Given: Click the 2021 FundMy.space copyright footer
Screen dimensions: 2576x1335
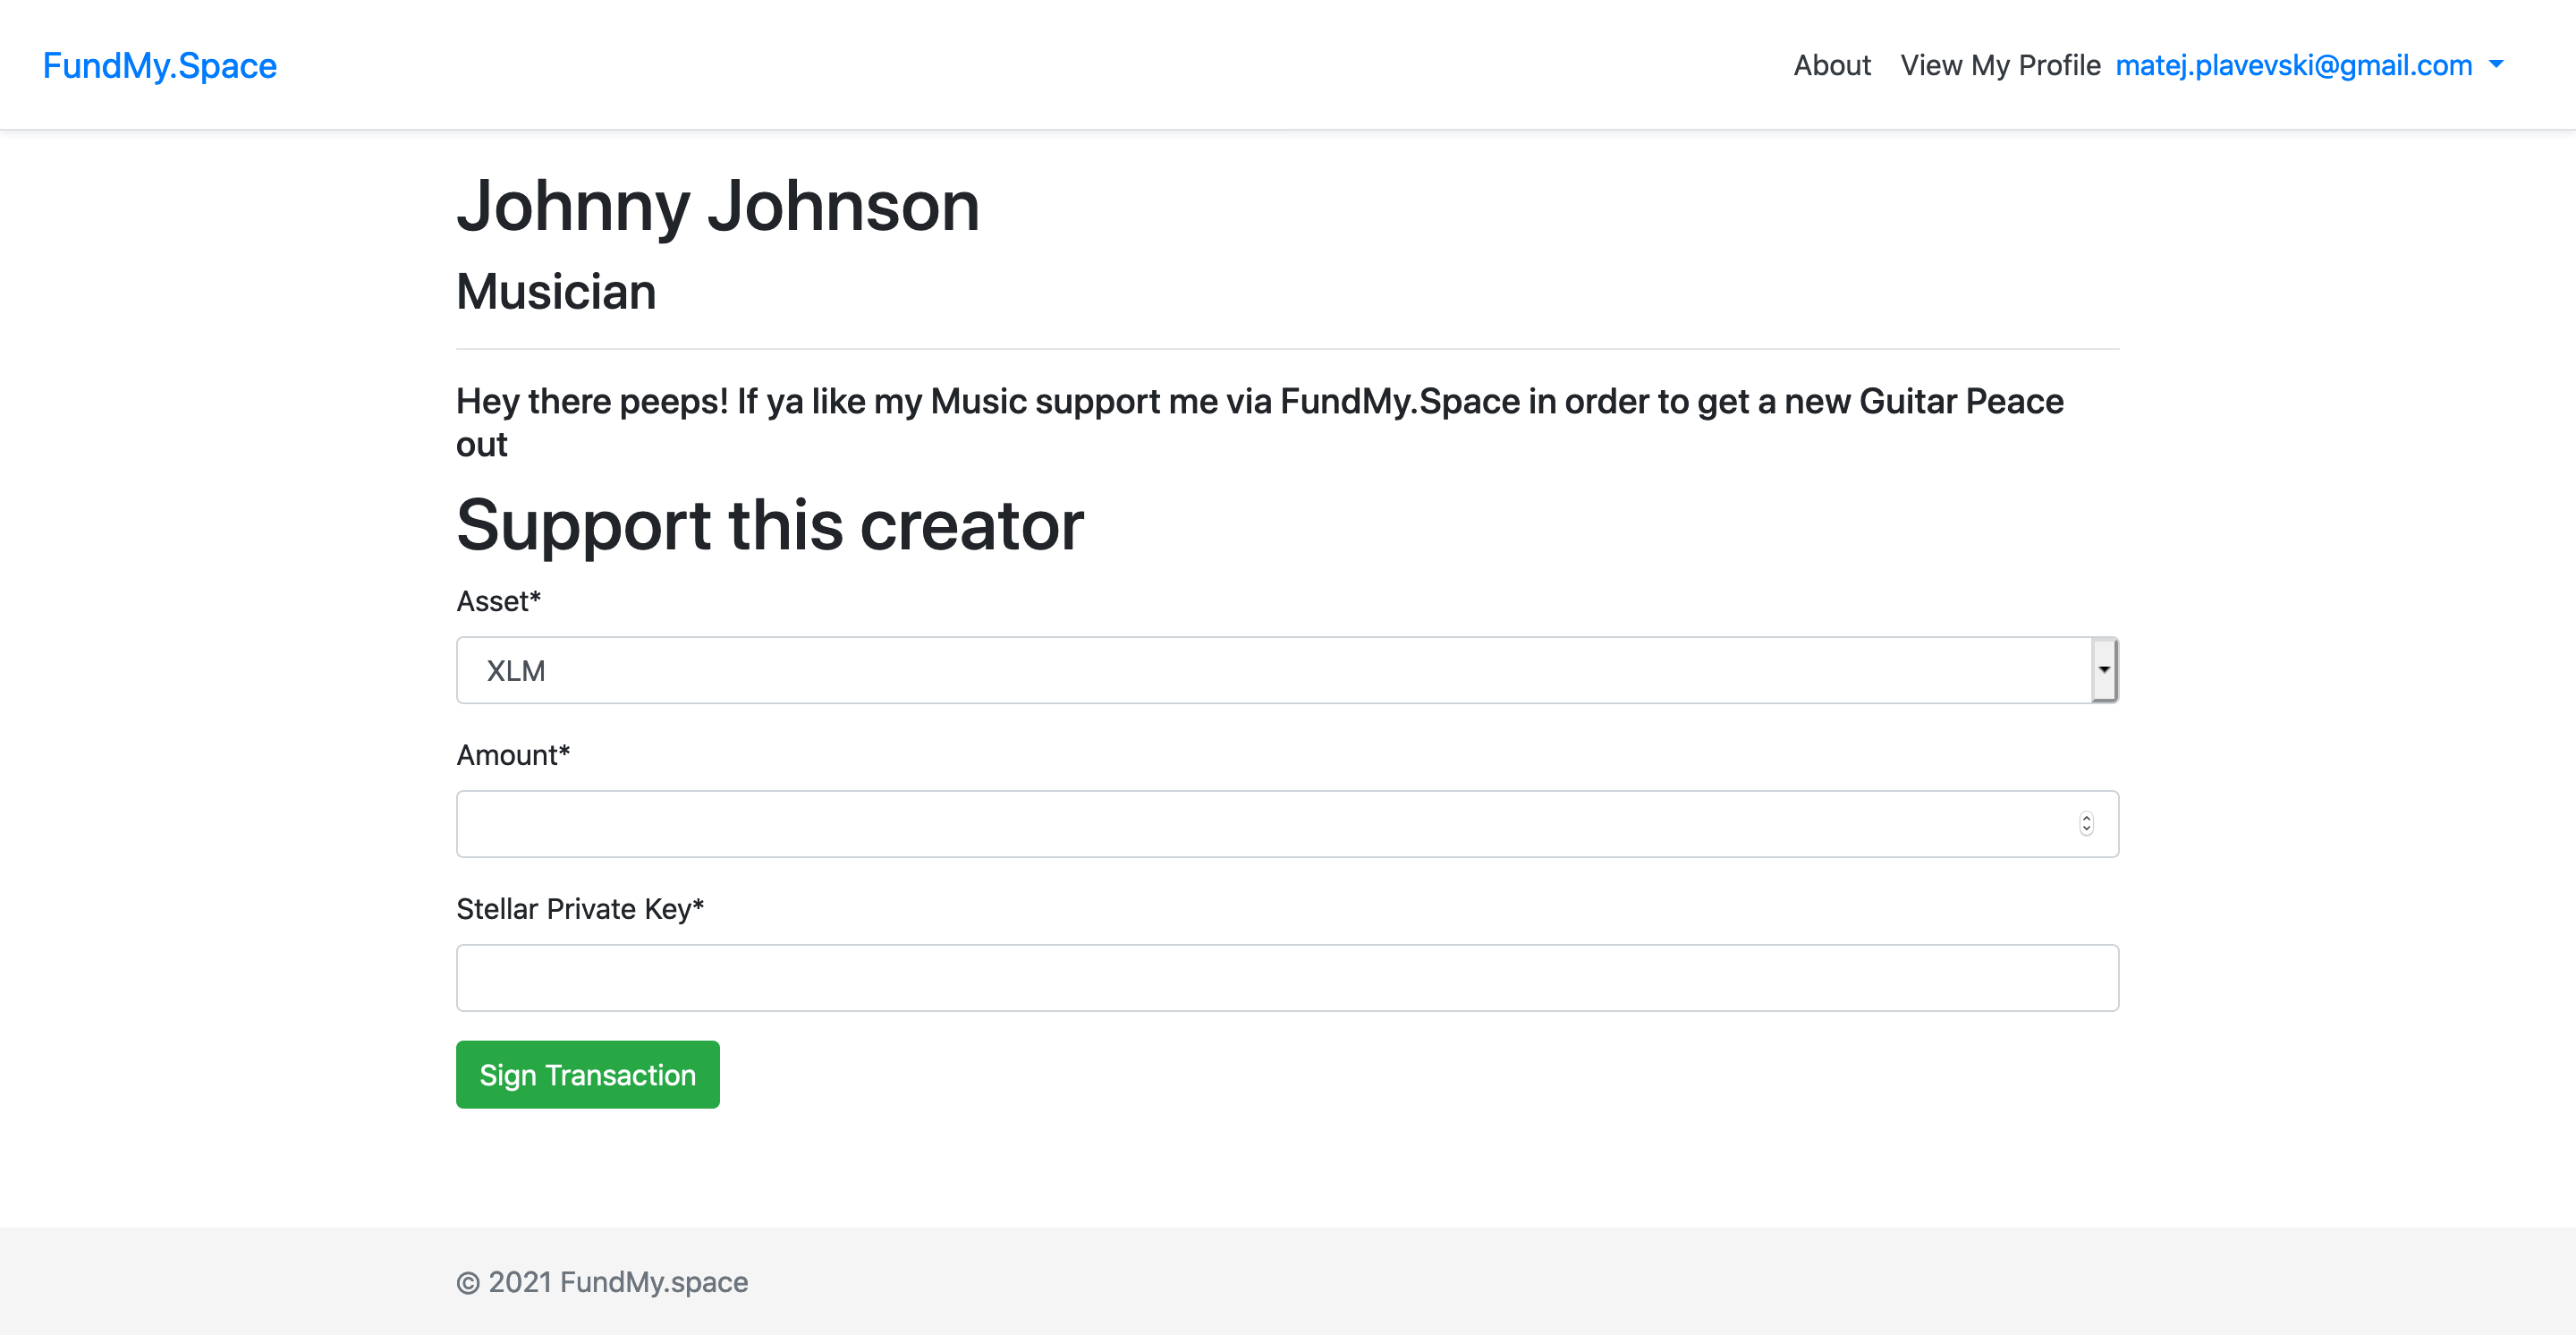Looking at the screenshot, I should (x=602, y=1282).
